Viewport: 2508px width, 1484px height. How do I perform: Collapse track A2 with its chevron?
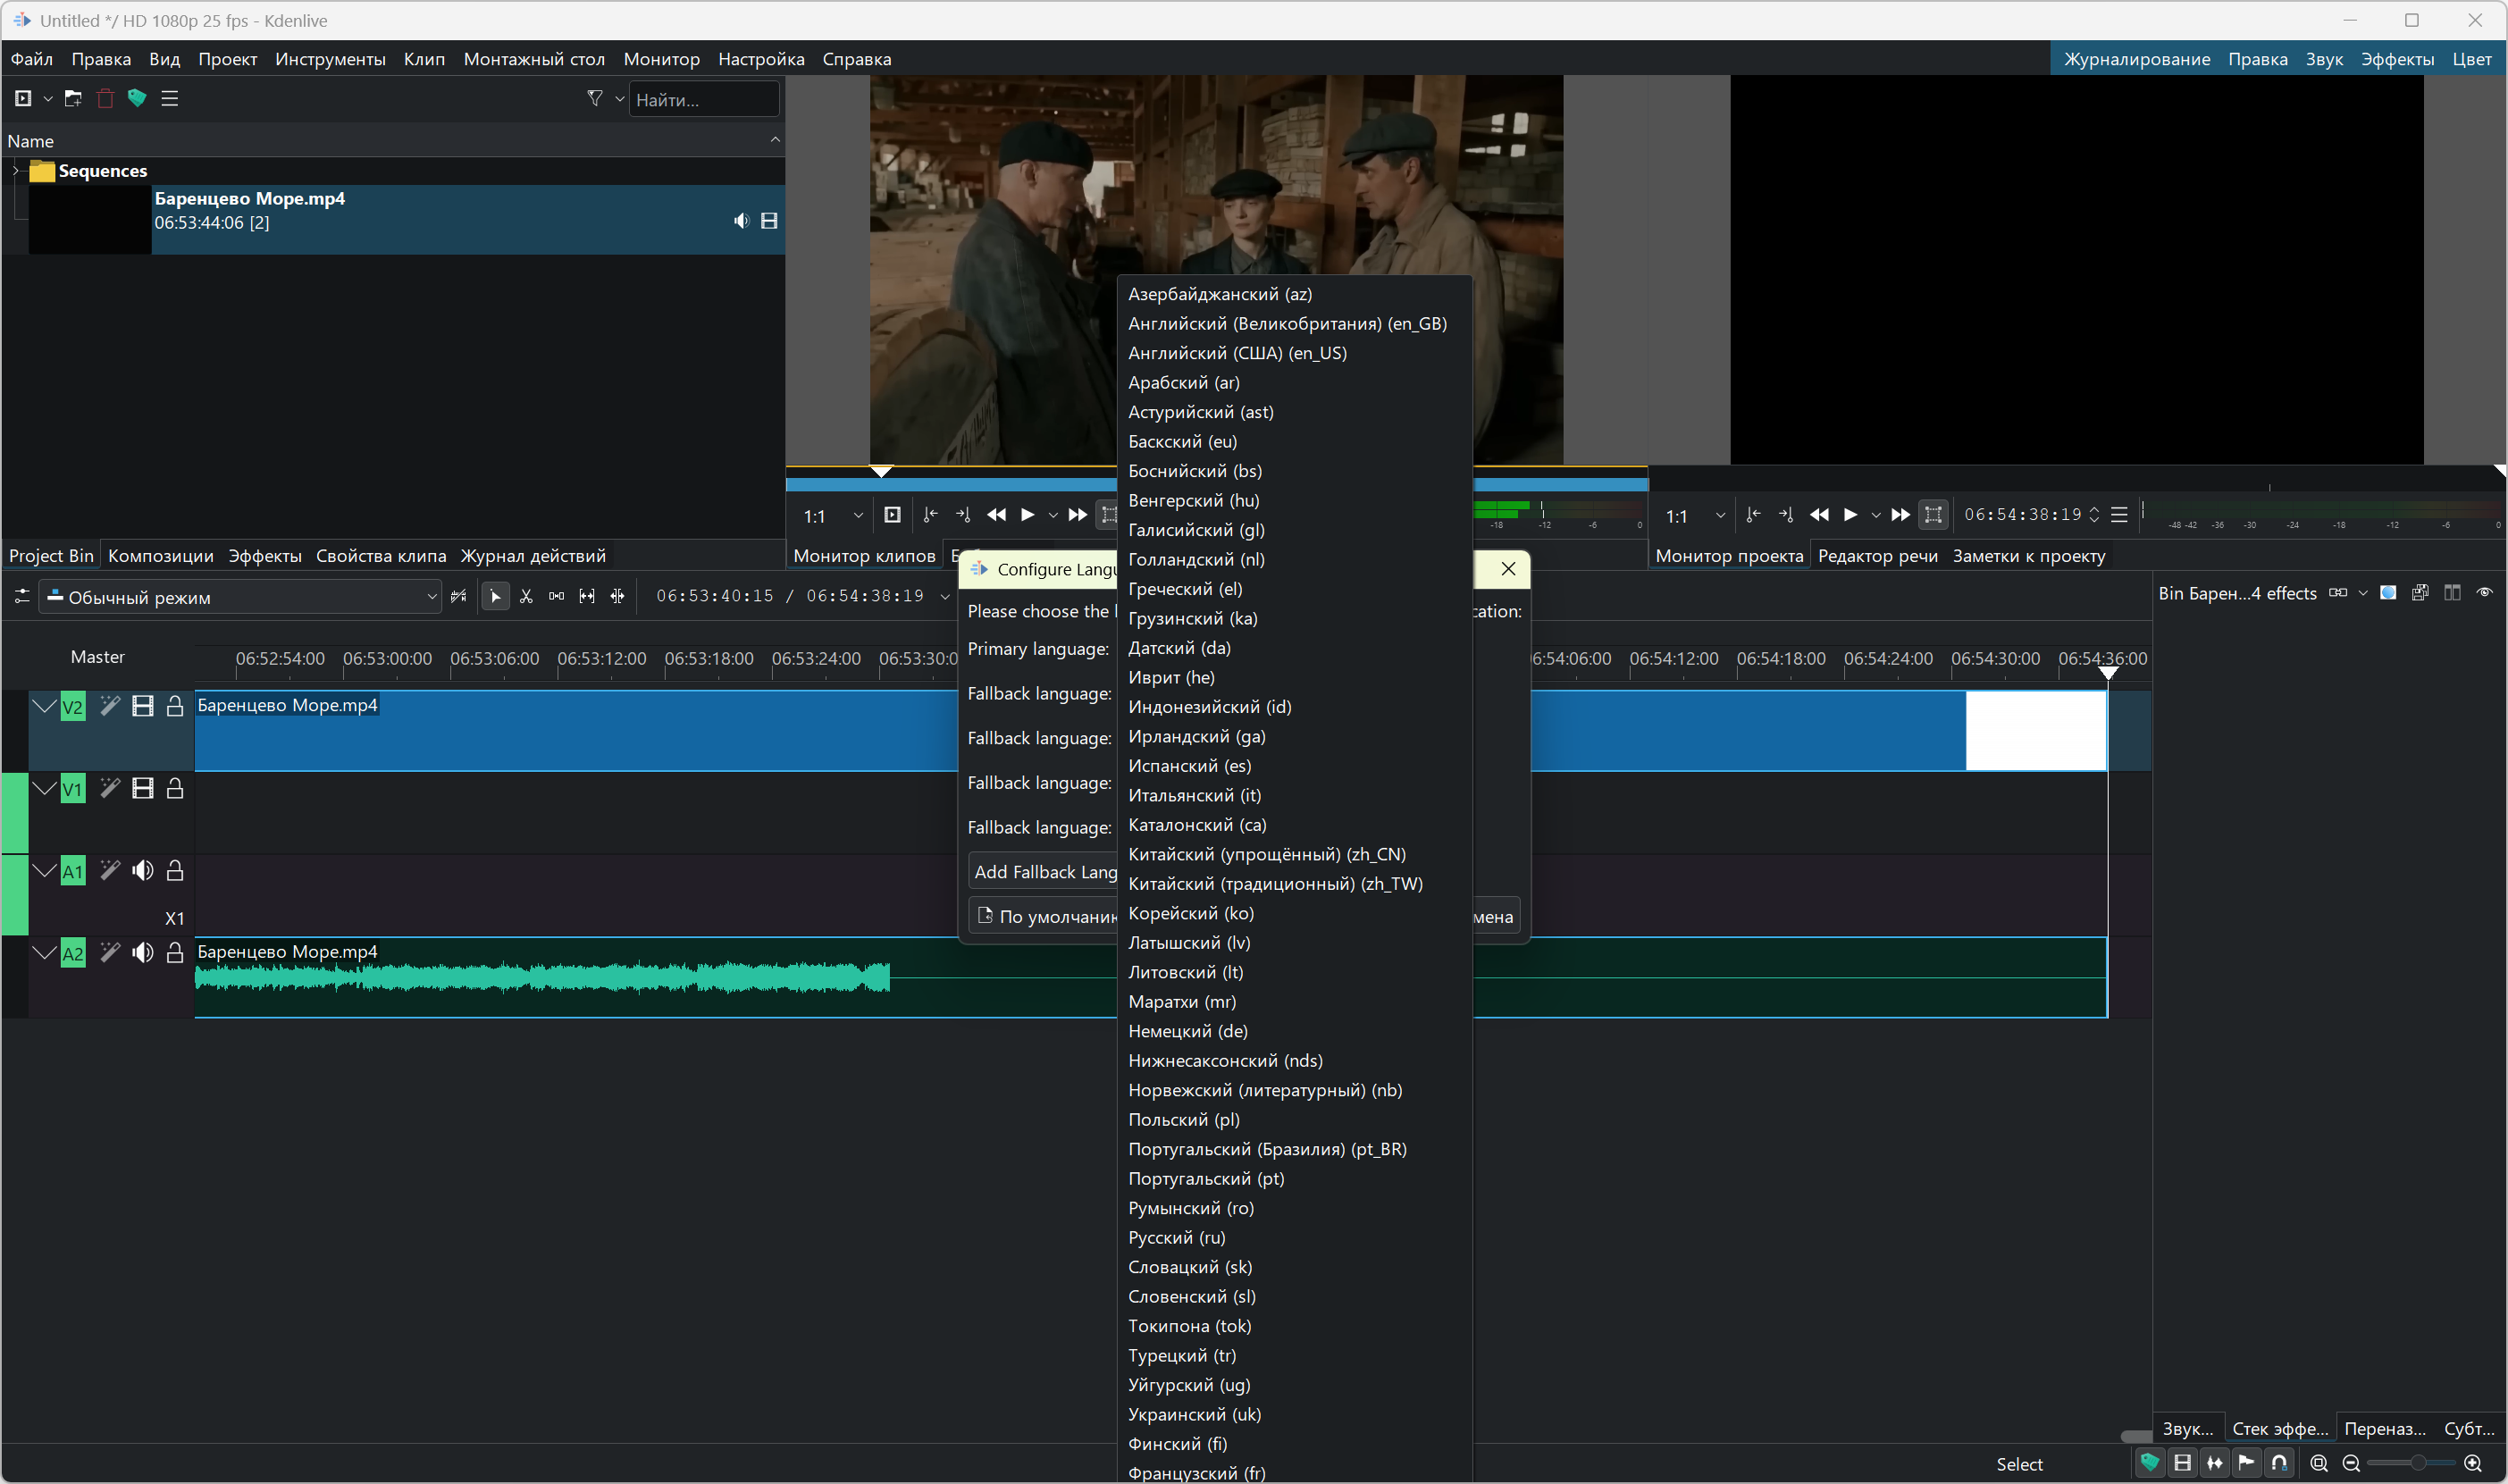pos(44,952)
